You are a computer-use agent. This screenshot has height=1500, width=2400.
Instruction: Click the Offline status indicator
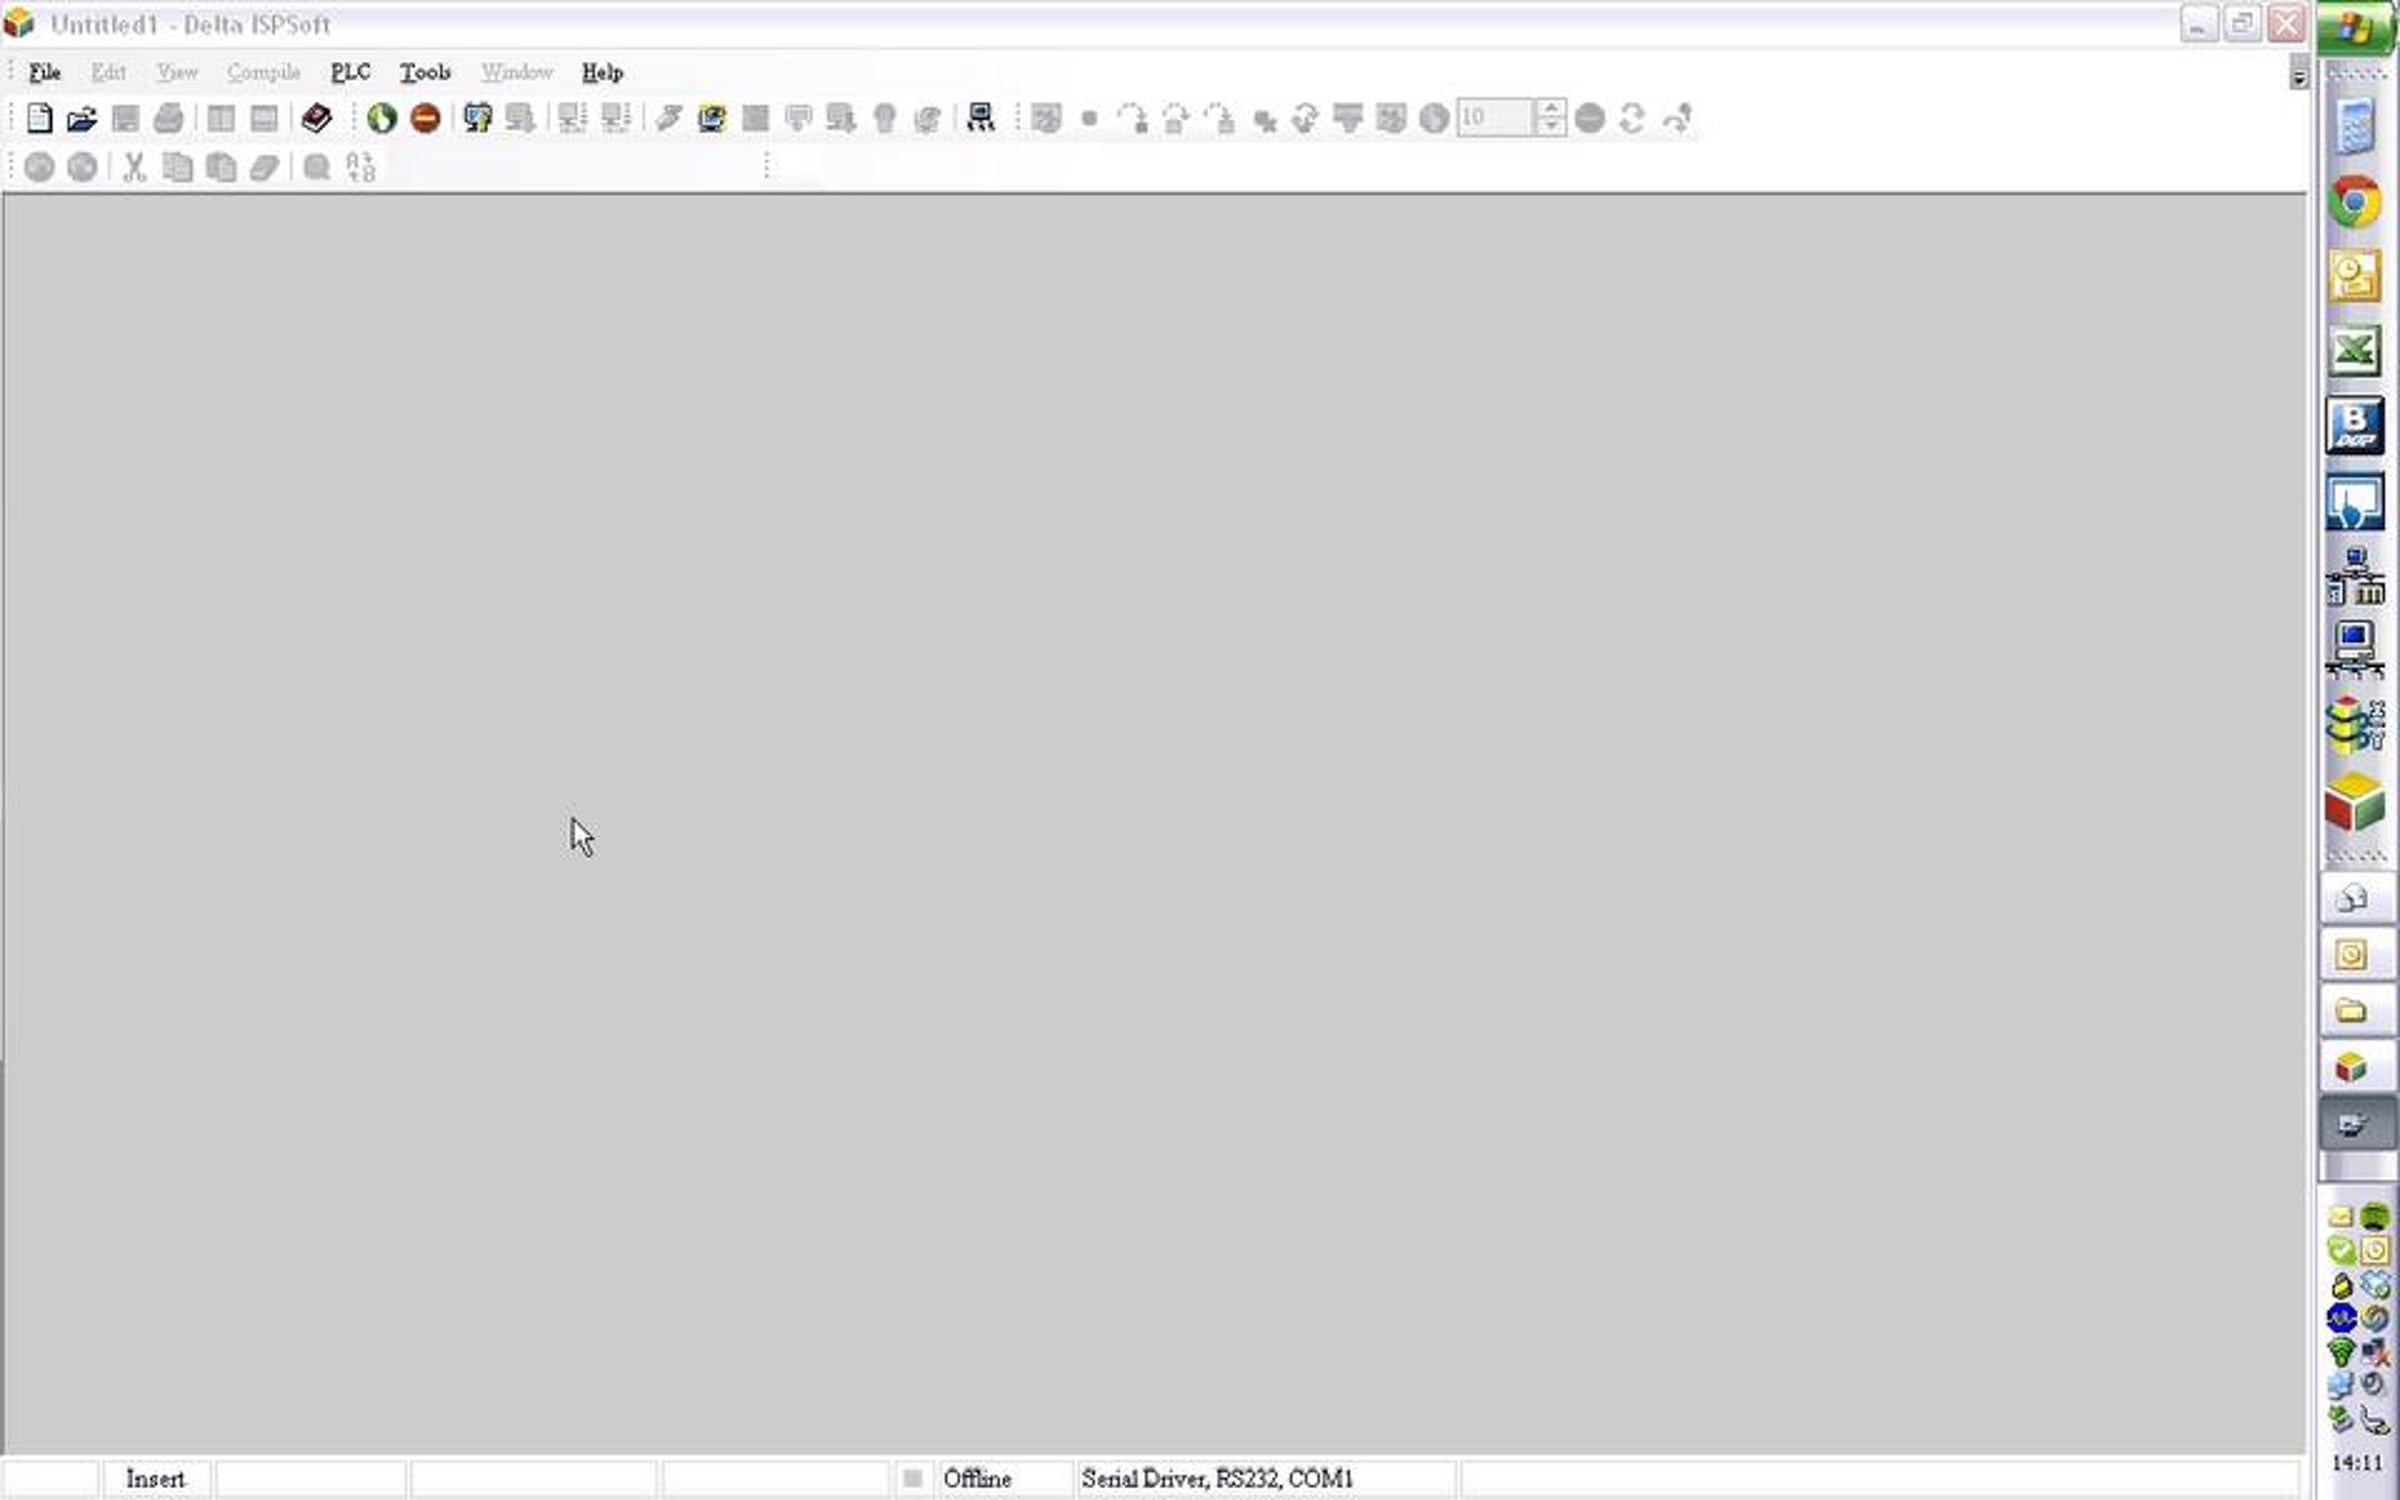coord(976,1478)
